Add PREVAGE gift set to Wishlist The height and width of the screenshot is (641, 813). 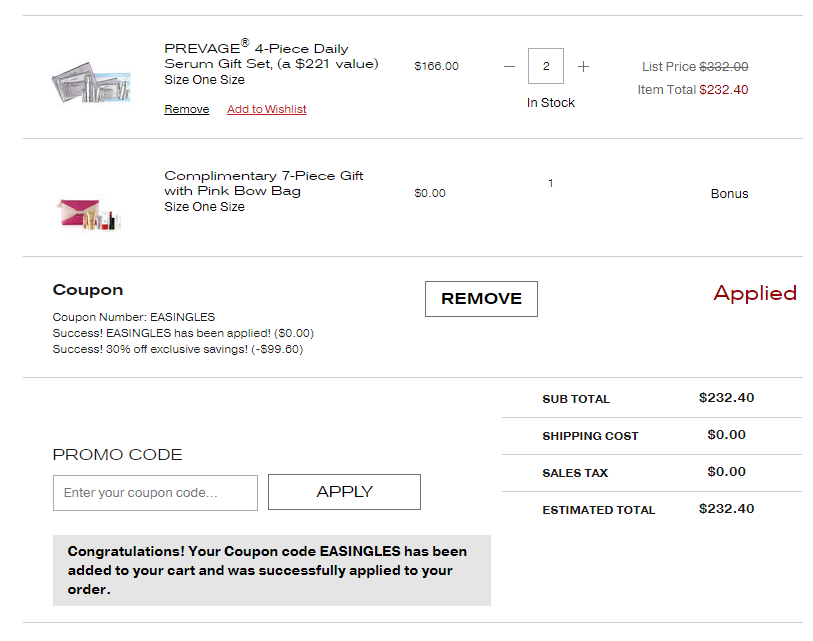(267, 109)
